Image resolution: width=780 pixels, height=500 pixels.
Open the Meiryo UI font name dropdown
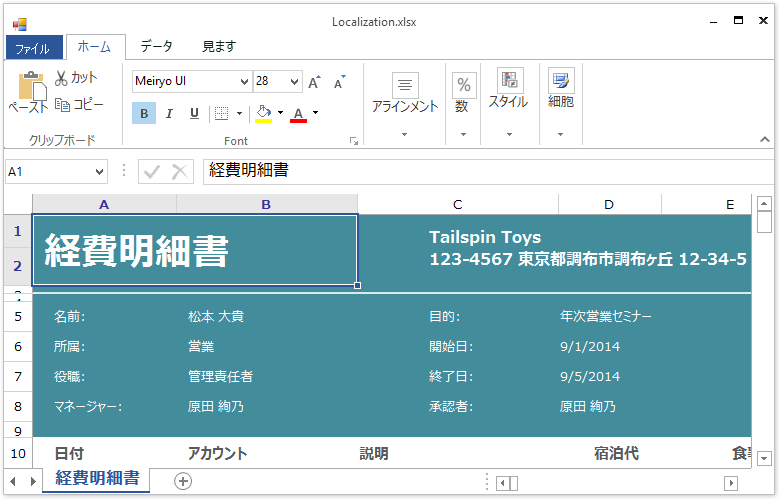coord(244,82)
